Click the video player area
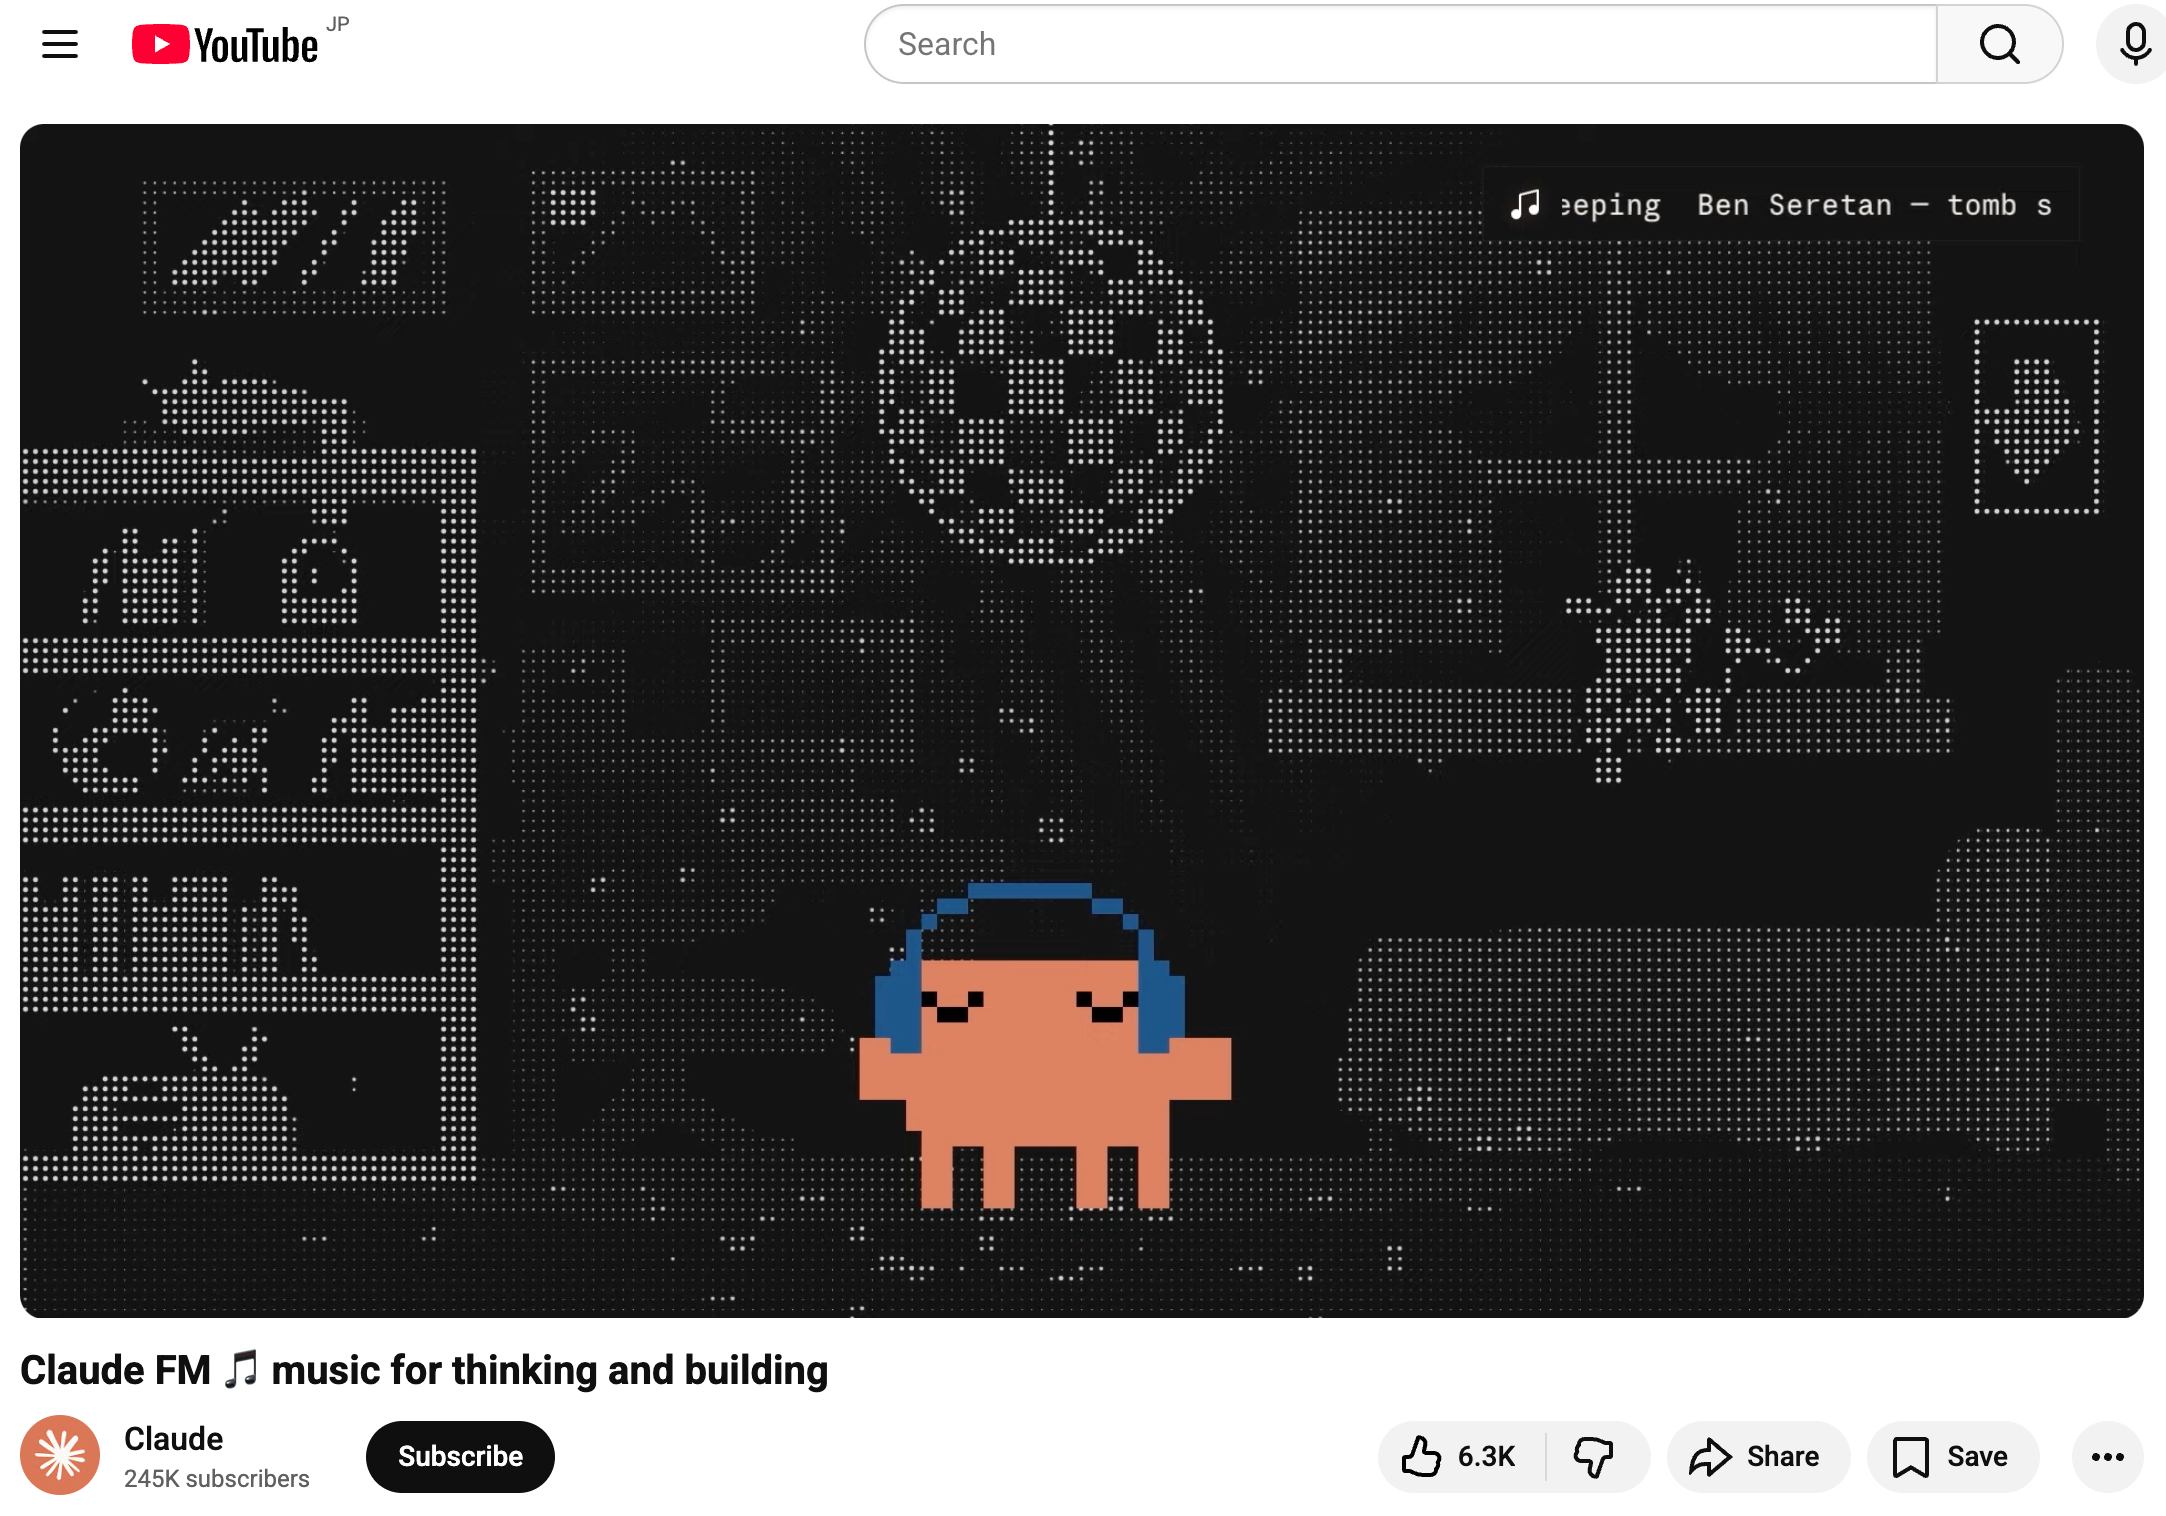Image resolution: width=2166 pixels, height=1516 pixels. pos(1082,720)
